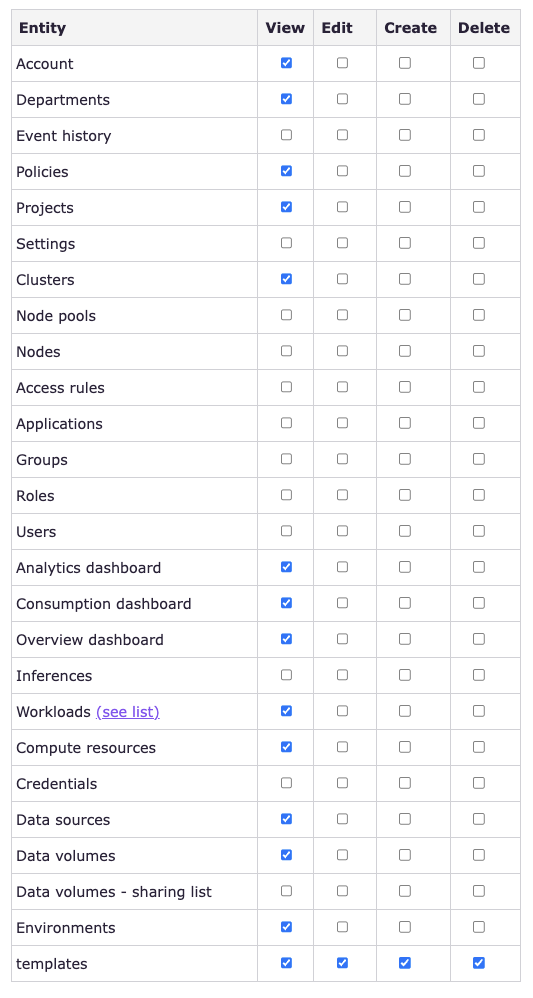Open the Workloads see list link
Viewport: 533px width, 998px height.
[x=127, y=712]
